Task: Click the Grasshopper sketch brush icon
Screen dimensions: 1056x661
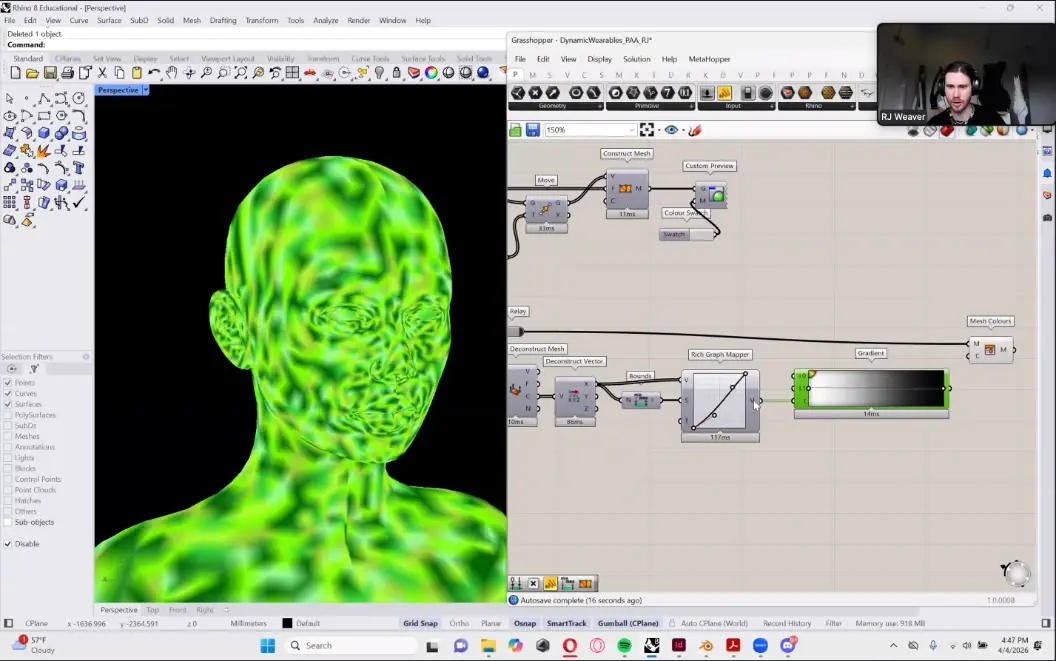Action: coord(695,130)
